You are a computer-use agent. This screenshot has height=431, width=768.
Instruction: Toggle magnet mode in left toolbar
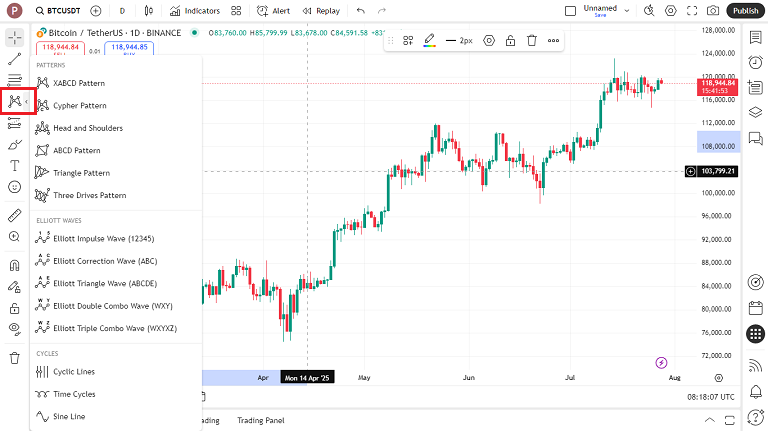(14, 266)
